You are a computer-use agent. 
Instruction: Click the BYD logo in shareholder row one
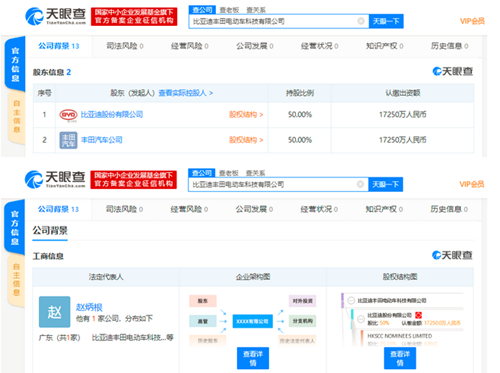click(x=68, y=115)
